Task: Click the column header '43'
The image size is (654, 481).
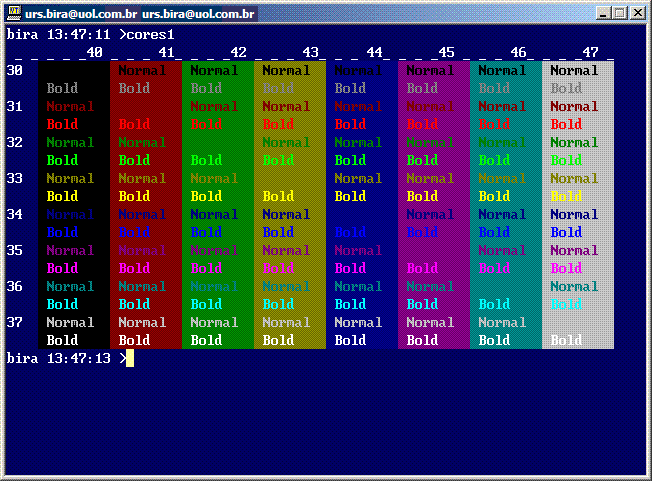Action: (311, 52)
